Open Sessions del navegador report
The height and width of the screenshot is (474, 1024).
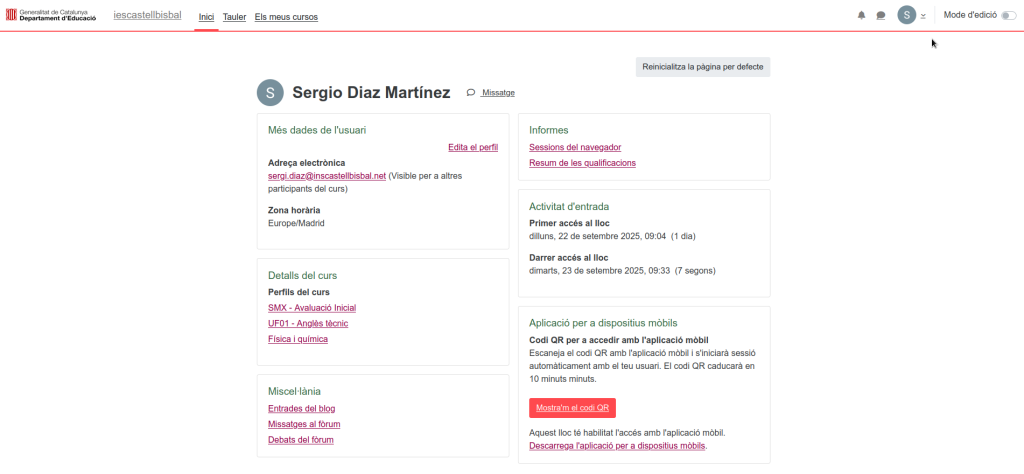tap(574, 147)
